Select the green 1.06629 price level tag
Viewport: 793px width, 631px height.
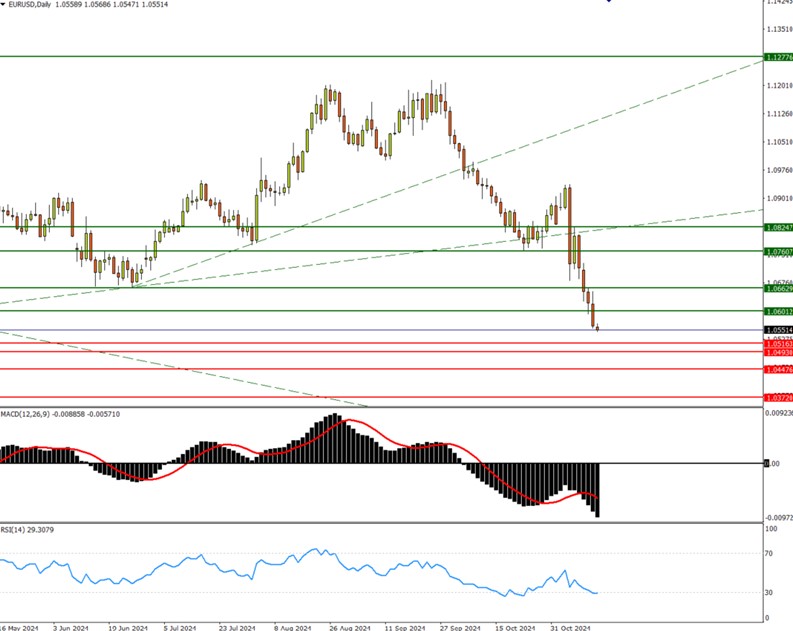[777, 288]
